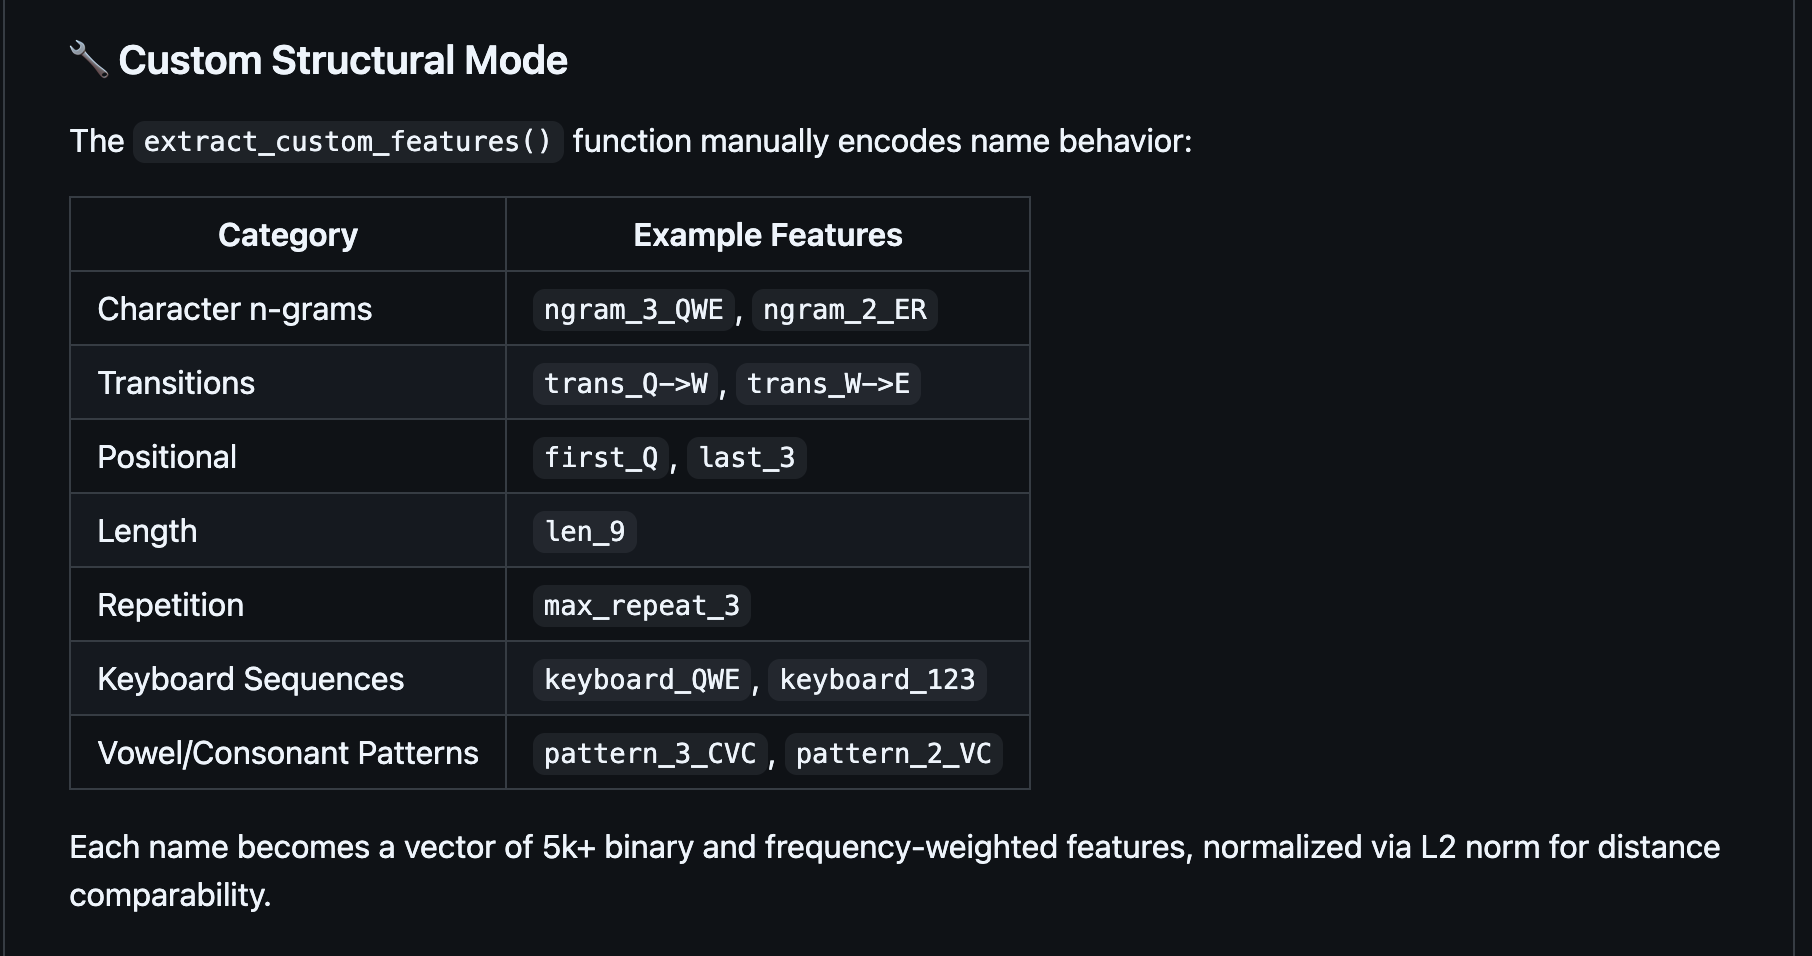
Task: Select the len_9 feature code
Action: 584,532
